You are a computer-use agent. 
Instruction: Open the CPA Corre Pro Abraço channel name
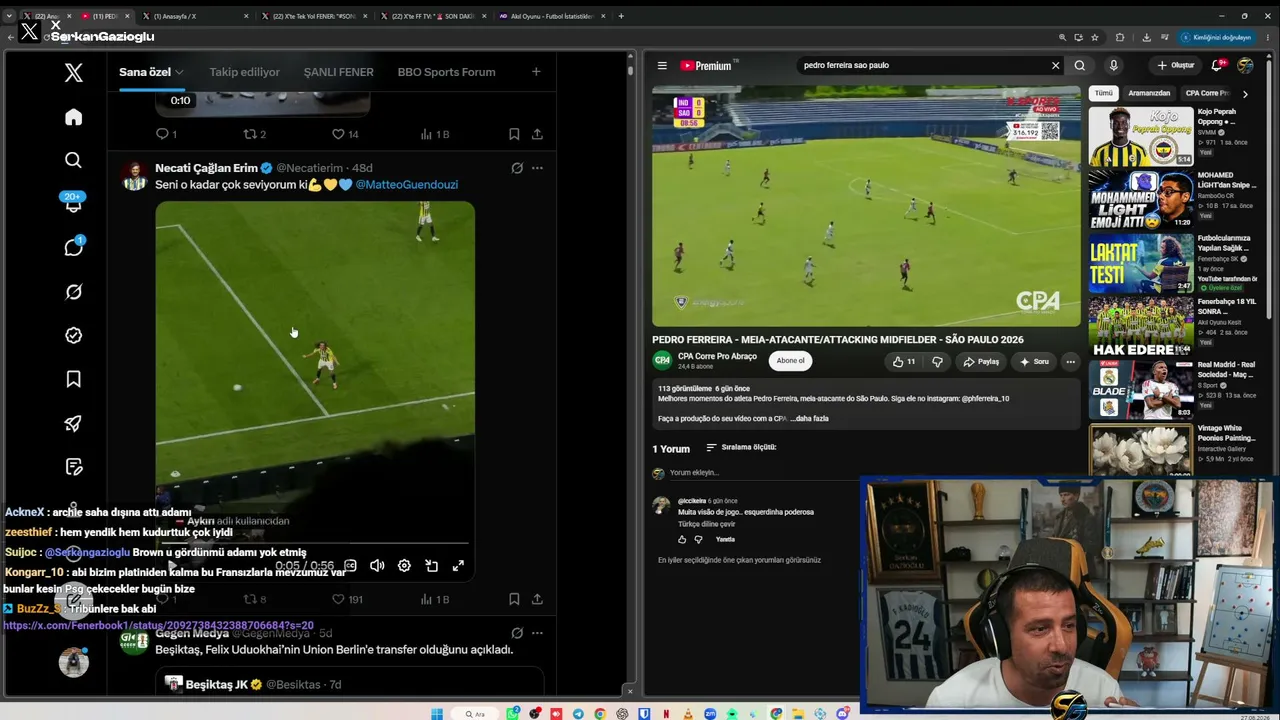pos(717,356)
